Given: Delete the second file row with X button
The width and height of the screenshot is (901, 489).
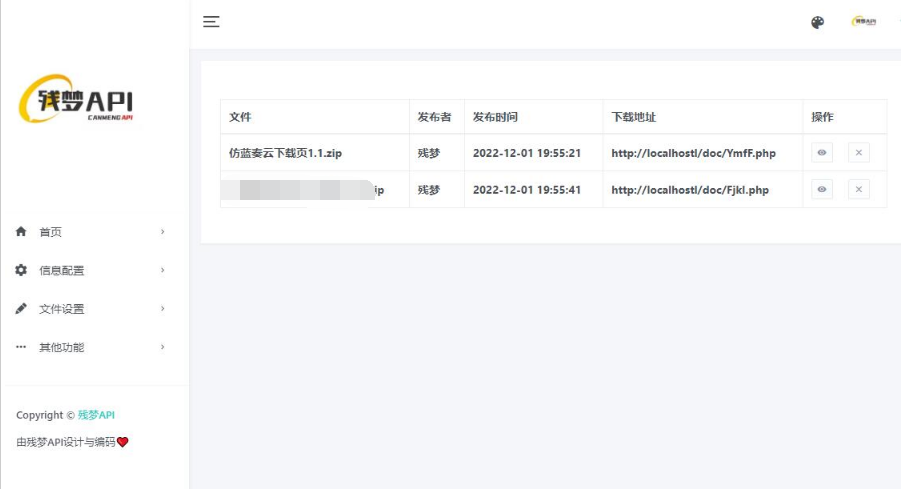Looking at the screenshot, I should pos(858,189).
